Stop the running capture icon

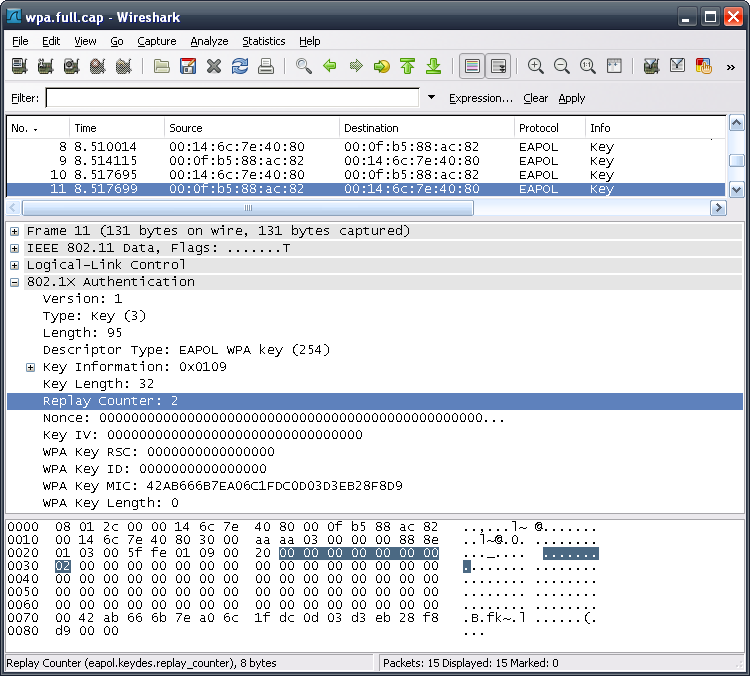(x=98, y=66)
